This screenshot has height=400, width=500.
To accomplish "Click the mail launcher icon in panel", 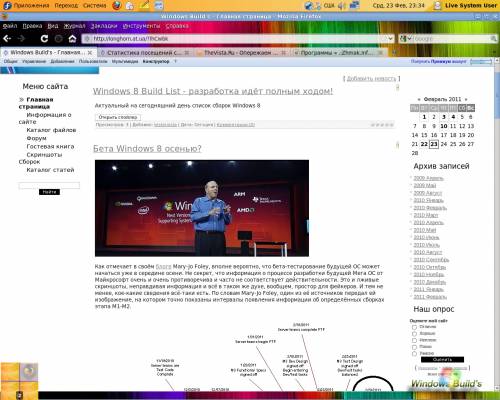I will [130, 5].
